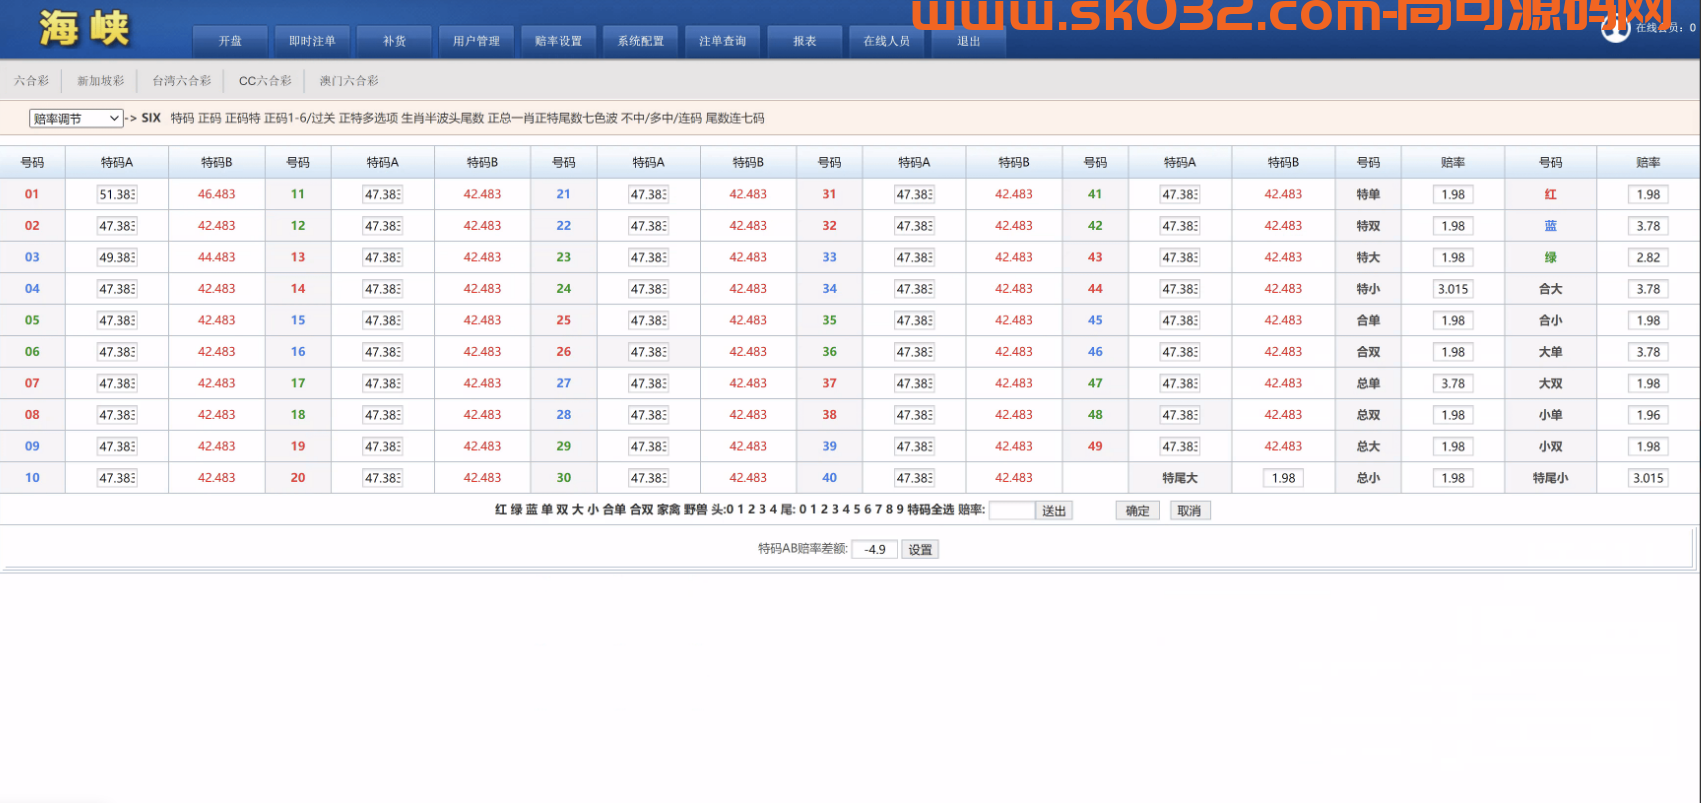Edit 特码A odds for number 38
Viewport: 1701px width, 803px height.
pyautogui.click(x=914, y=415)
